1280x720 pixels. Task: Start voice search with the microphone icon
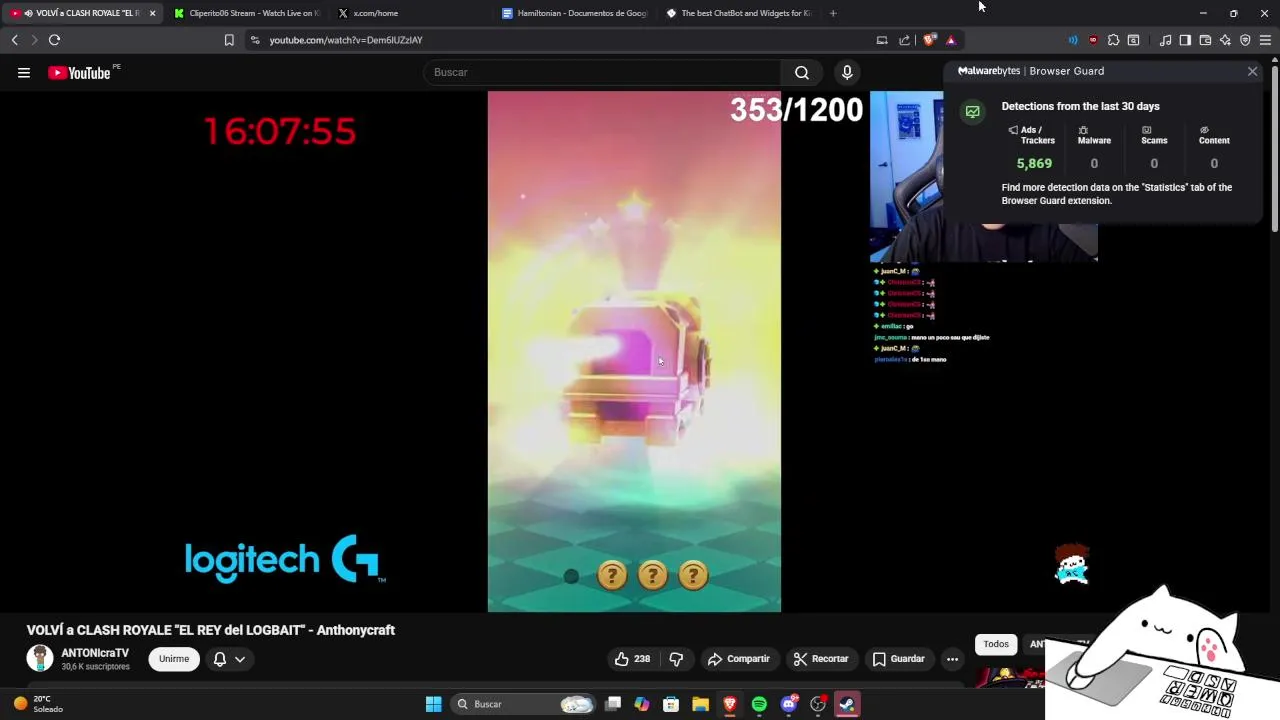pyautogui.click(x=847, y=72)
